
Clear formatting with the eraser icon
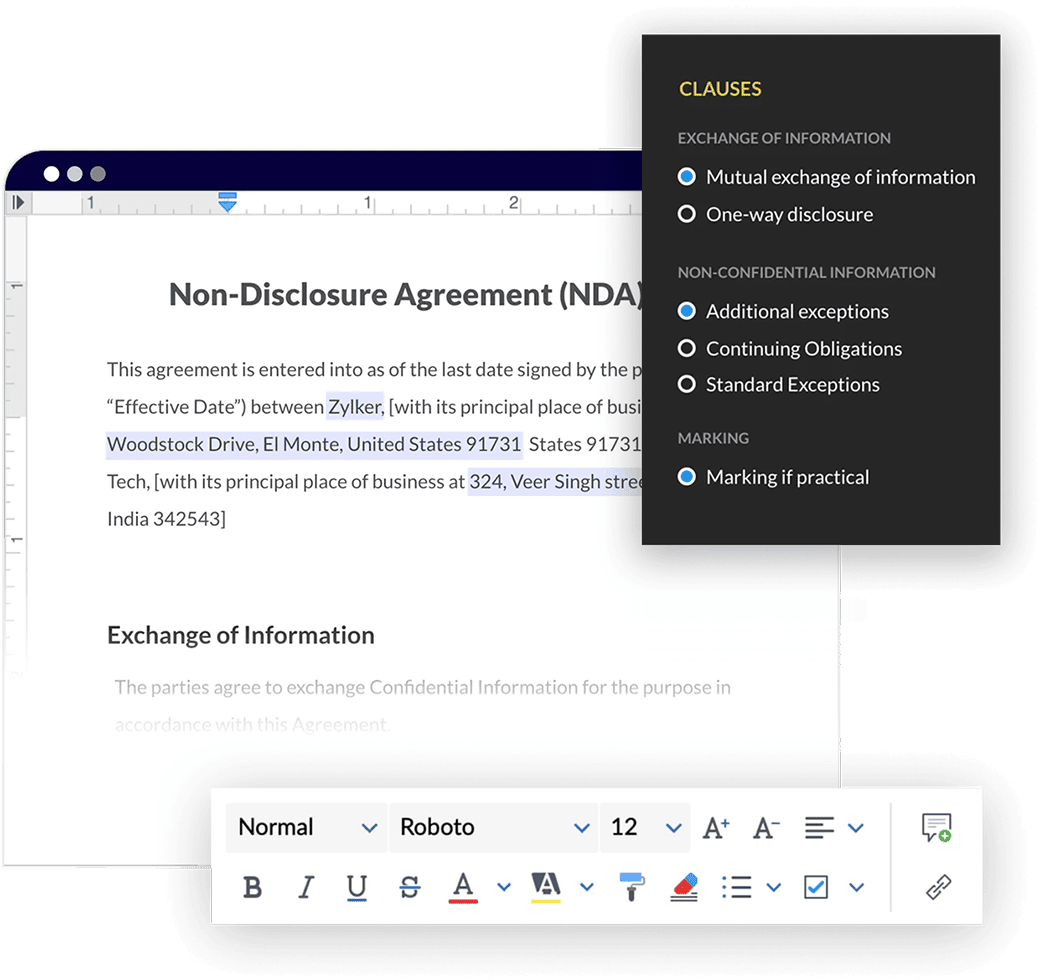coord(684,887)
